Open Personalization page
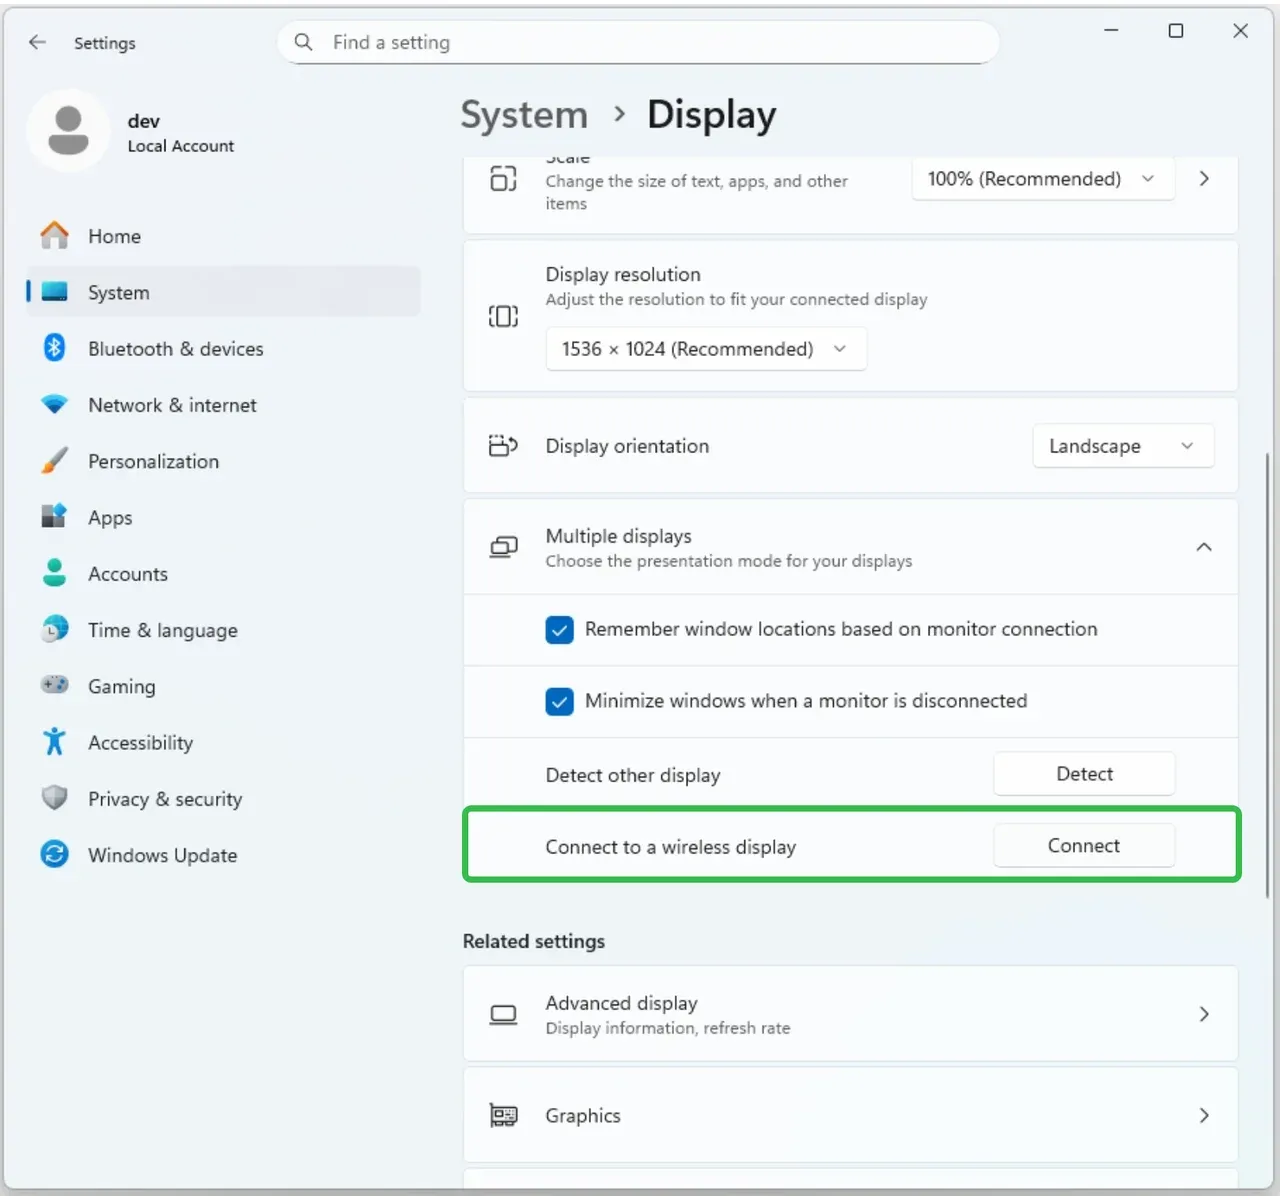Viewport: 1280px width, 1196px height. click(224, 461)
